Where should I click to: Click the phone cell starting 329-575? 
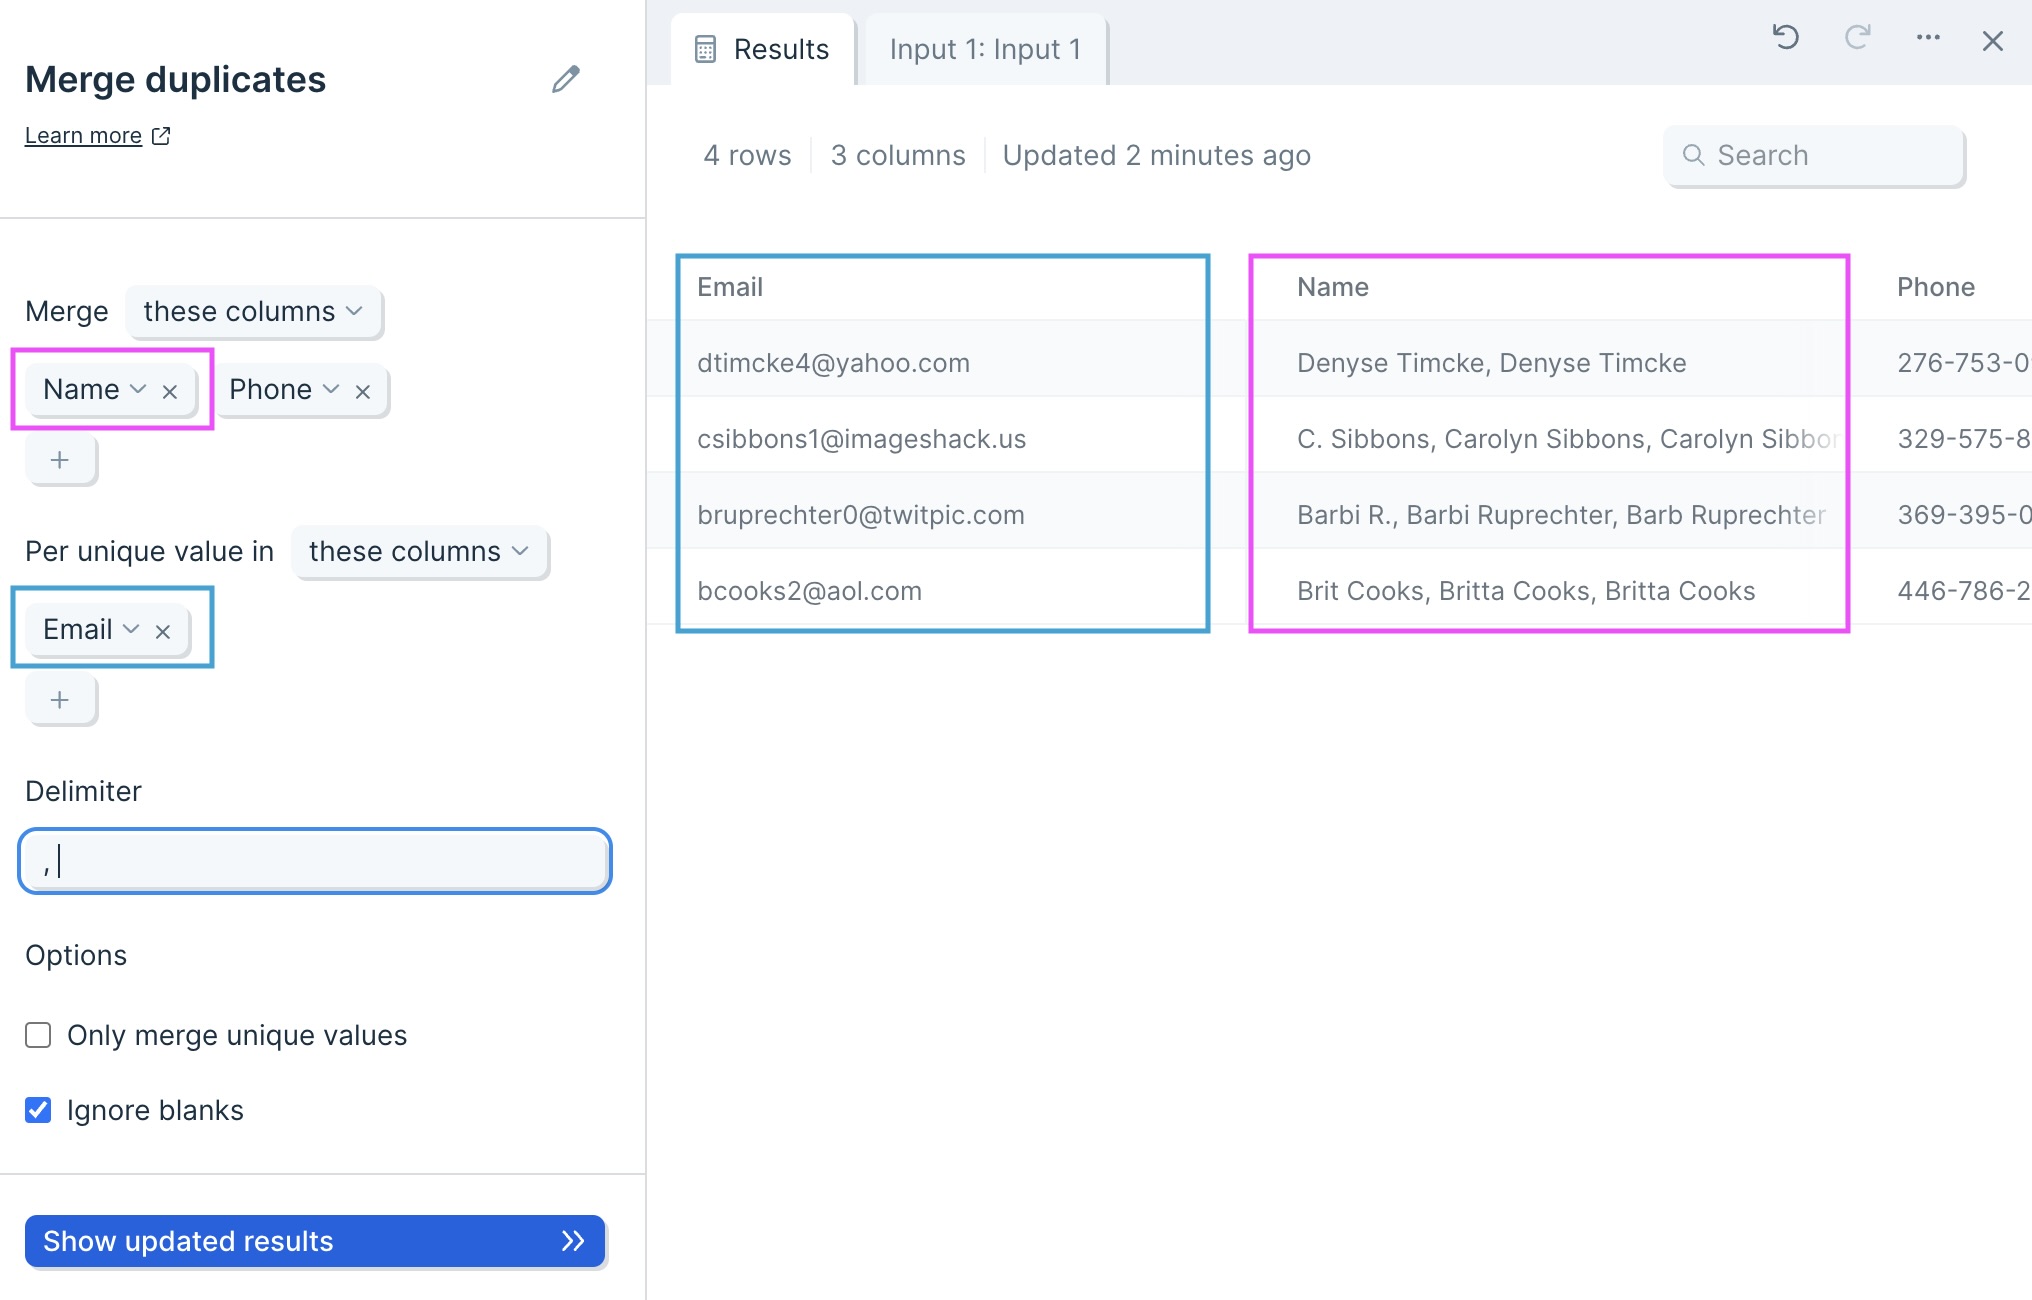pos(1964,439)
